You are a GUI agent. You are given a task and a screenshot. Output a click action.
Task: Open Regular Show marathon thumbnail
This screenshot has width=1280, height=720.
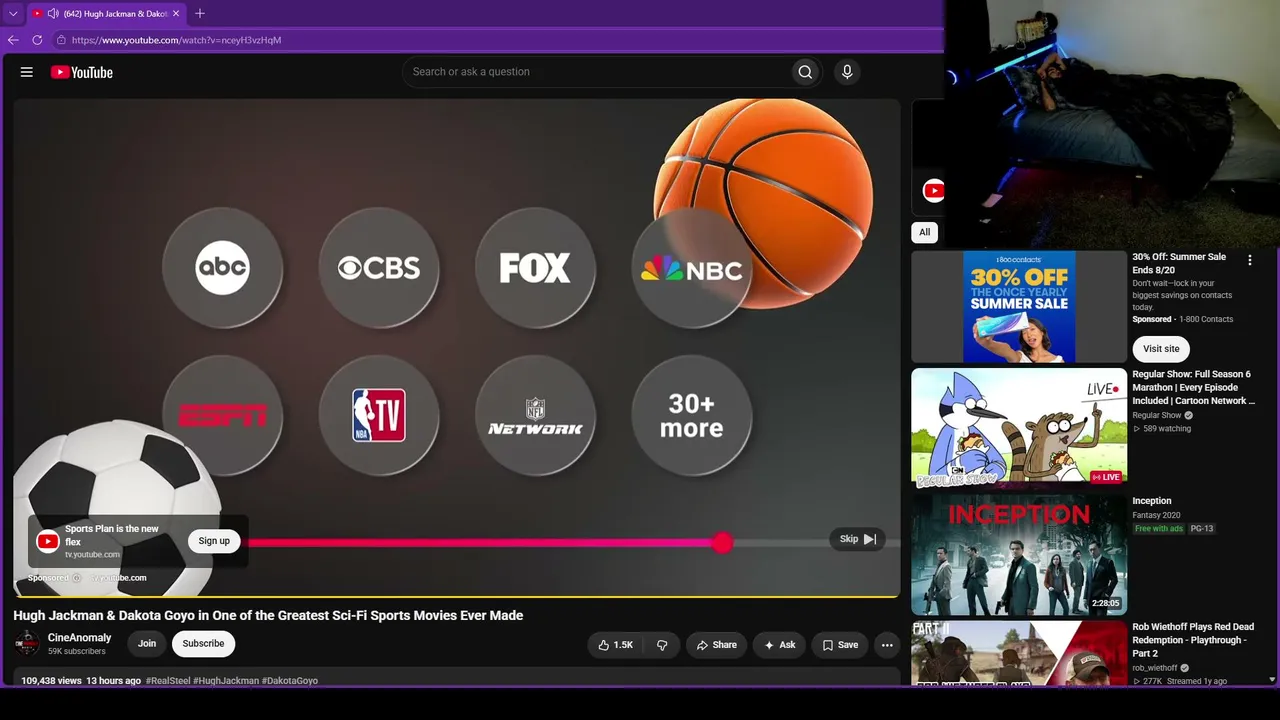point(1019,428)
